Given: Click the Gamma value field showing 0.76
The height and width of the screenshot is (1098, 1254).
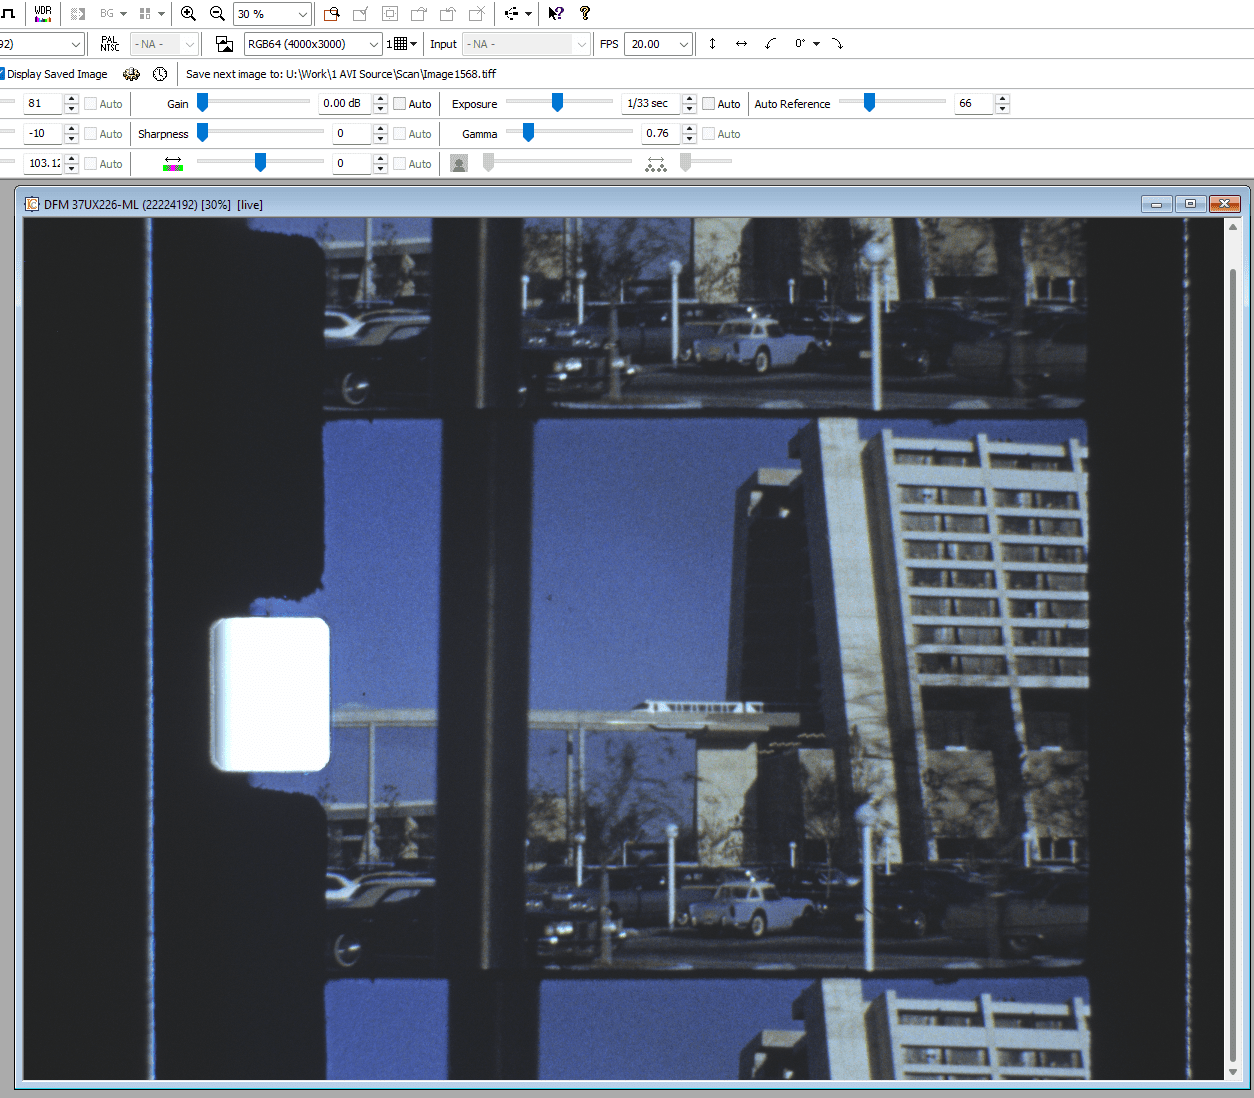Looking at the screenshot, I should point(659,134).
